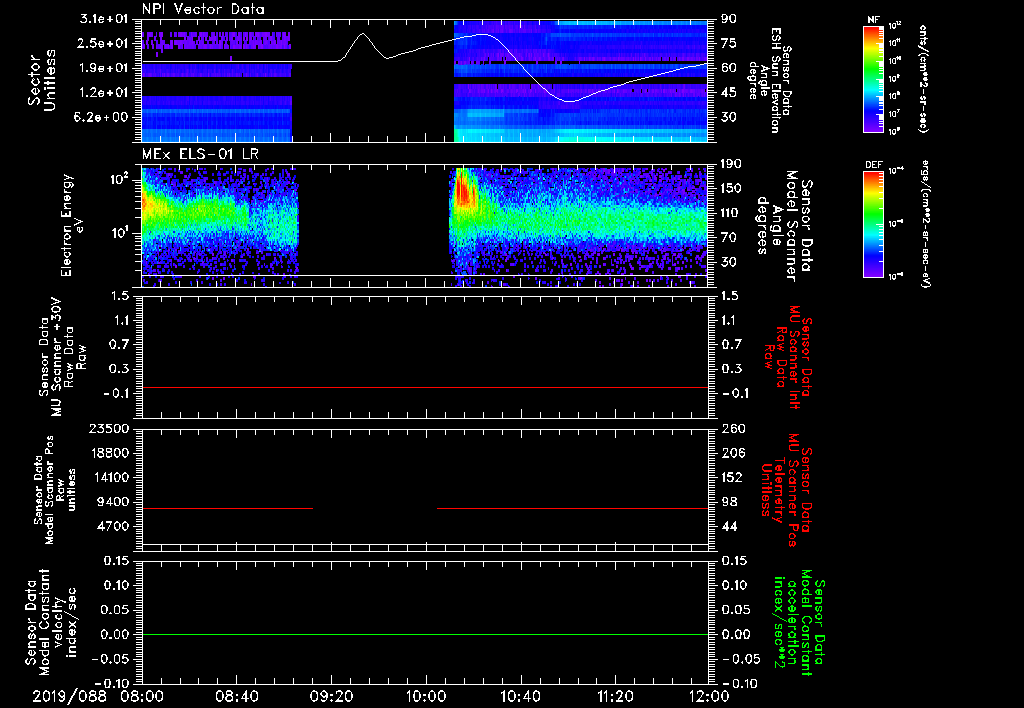
Task: Click the '9400' scanner position tick label
Action: coord(114,502)
